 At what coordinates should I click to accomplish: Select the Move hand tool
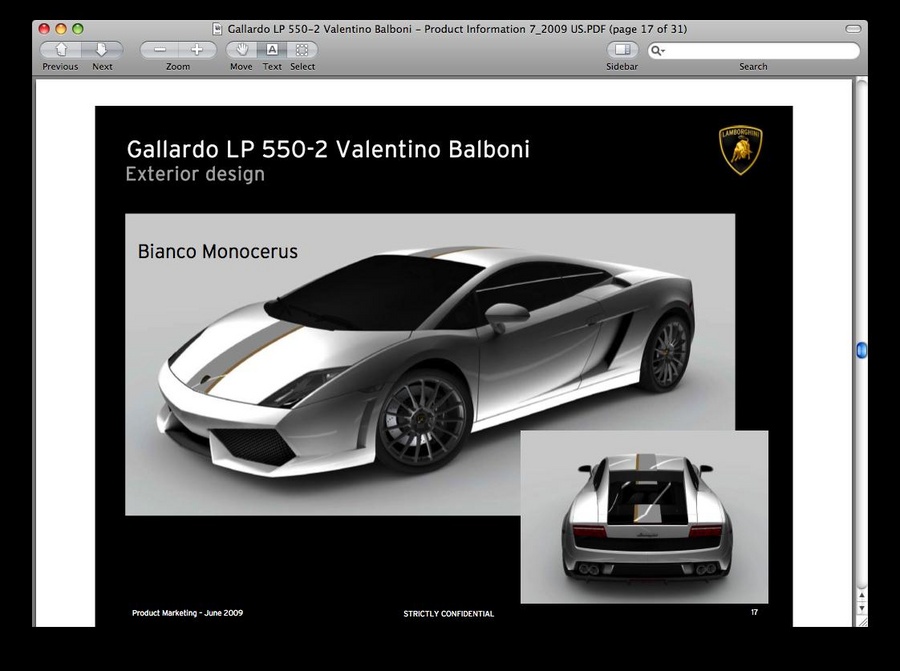(241, 50)
